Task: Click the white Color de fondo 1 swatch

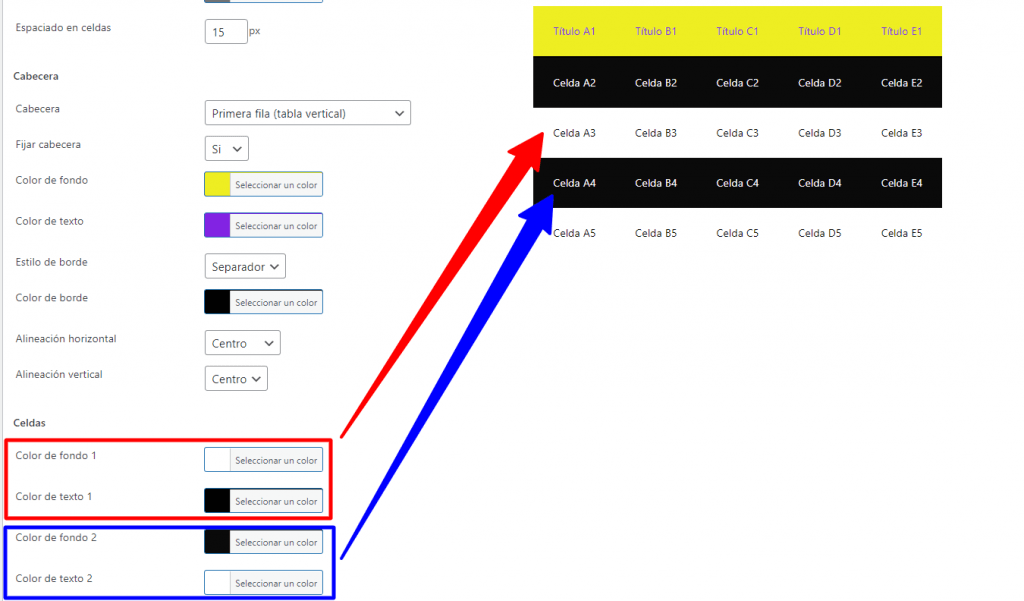Action: coord(218,460)
